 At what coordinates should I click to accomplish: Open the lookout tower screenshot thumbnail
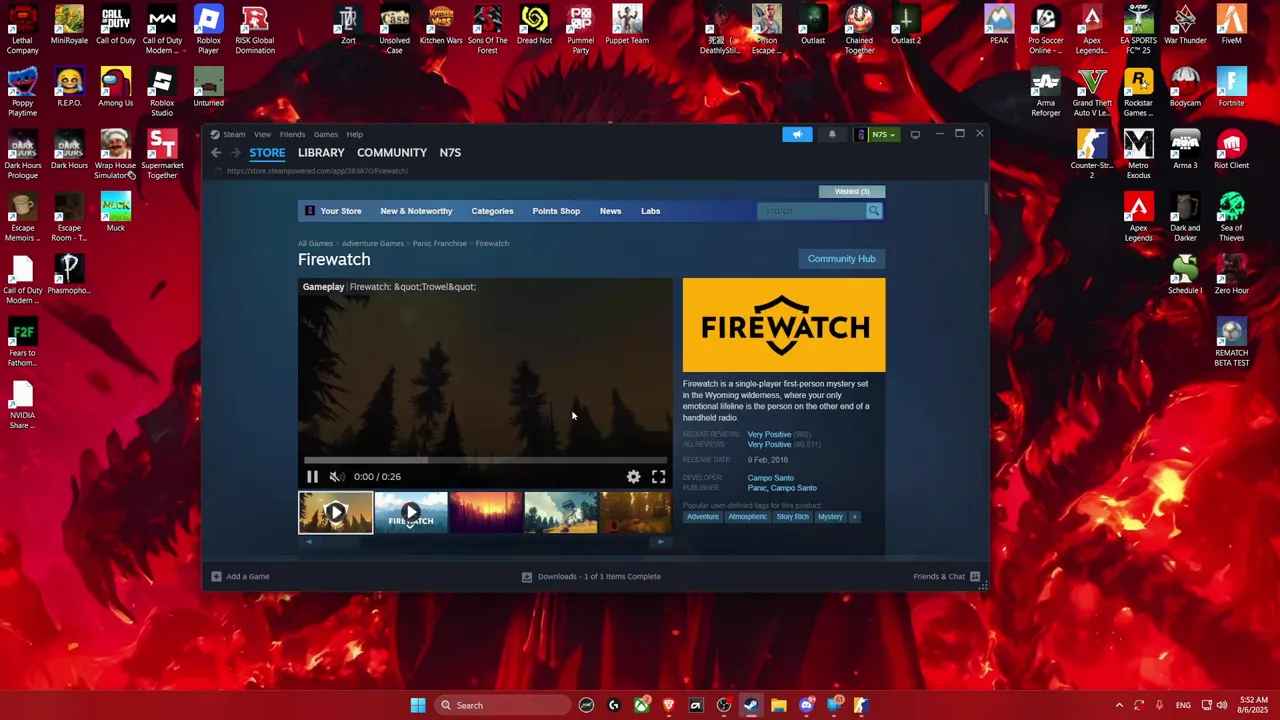[561, 512]
